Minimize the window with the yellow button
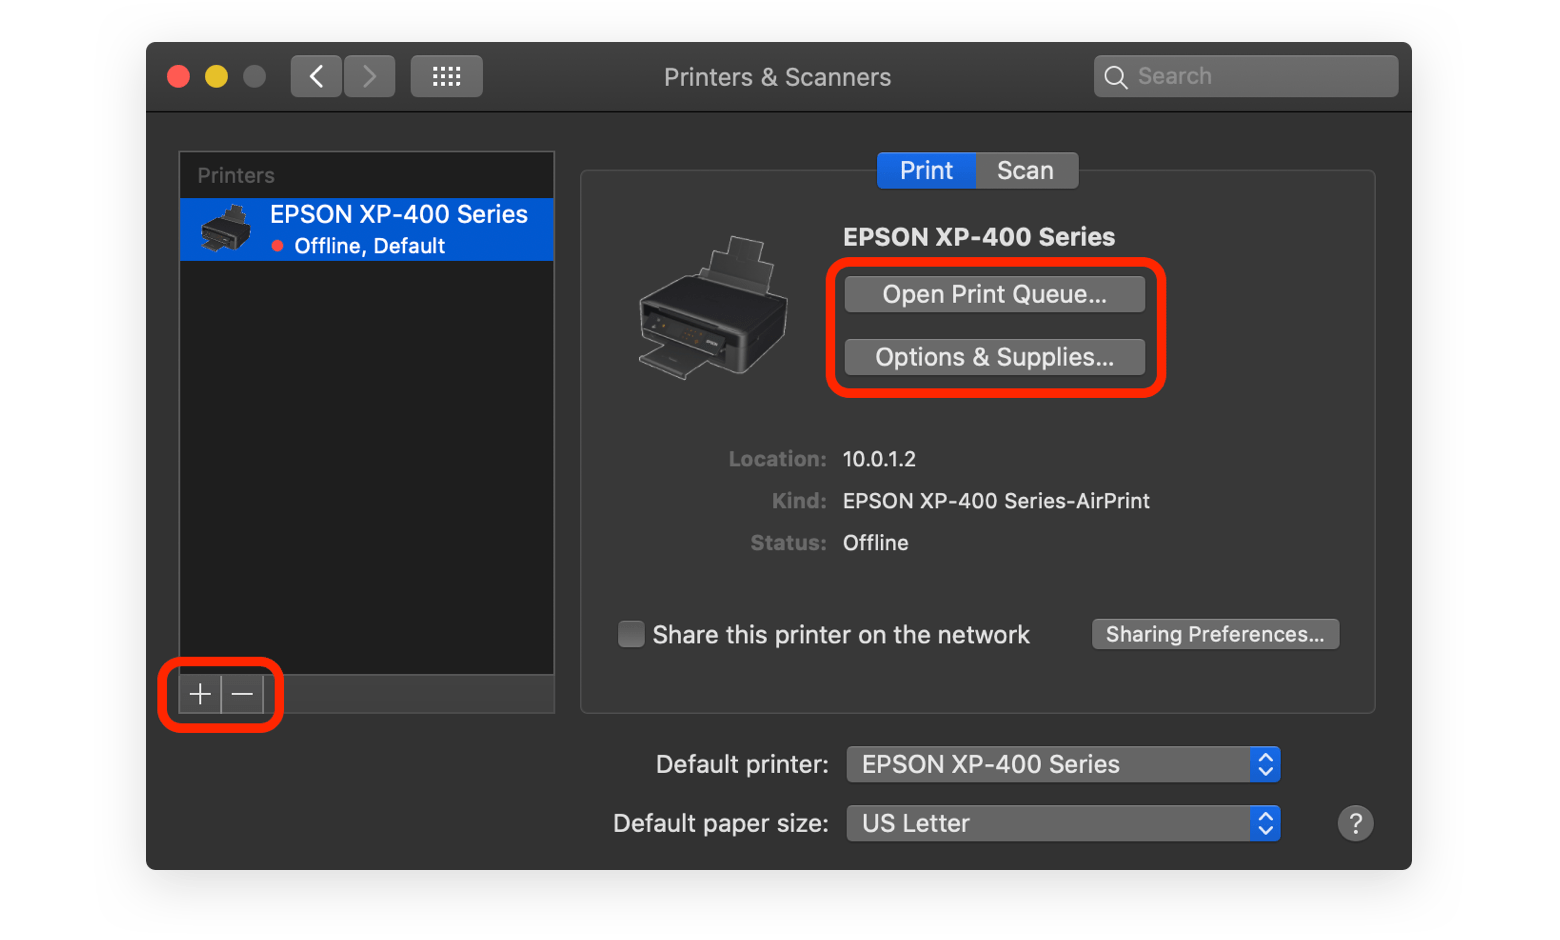The image size is (1560, 940). 216,76
